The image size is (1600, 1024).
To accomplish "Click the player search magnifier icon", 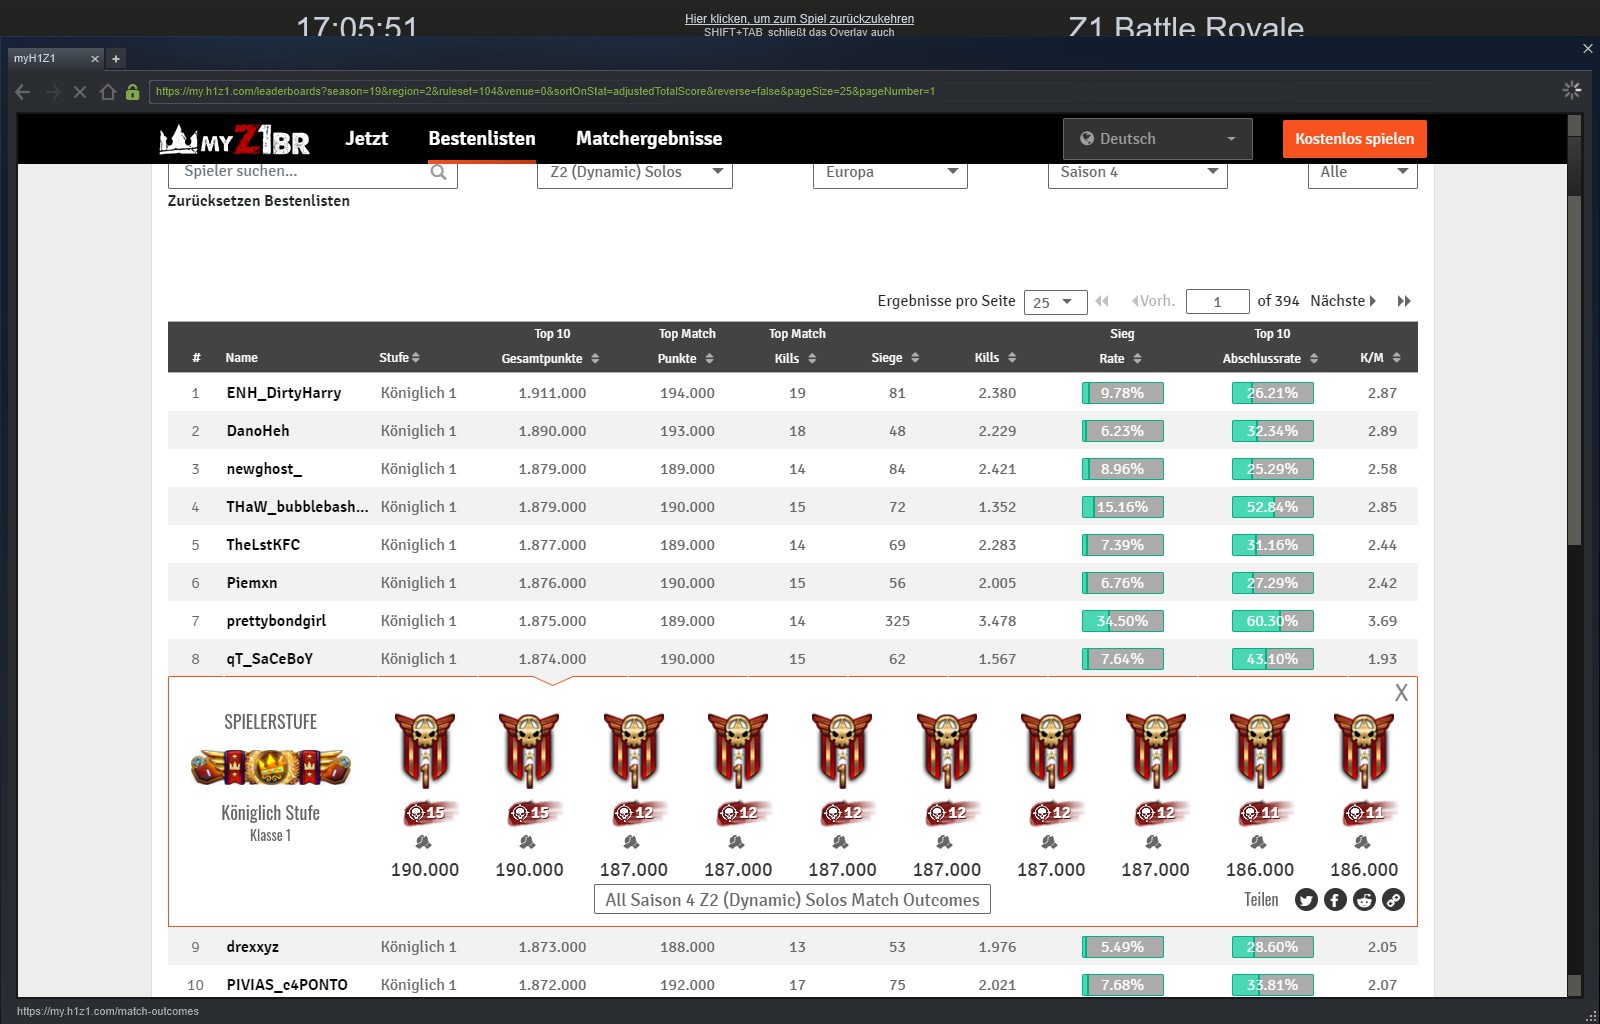I will [438, 172].
